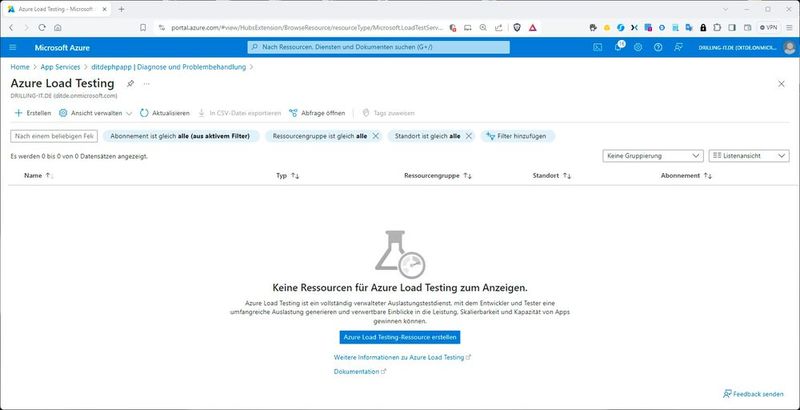
Task: Focus the field filter input box
Action: coord(54,136)
